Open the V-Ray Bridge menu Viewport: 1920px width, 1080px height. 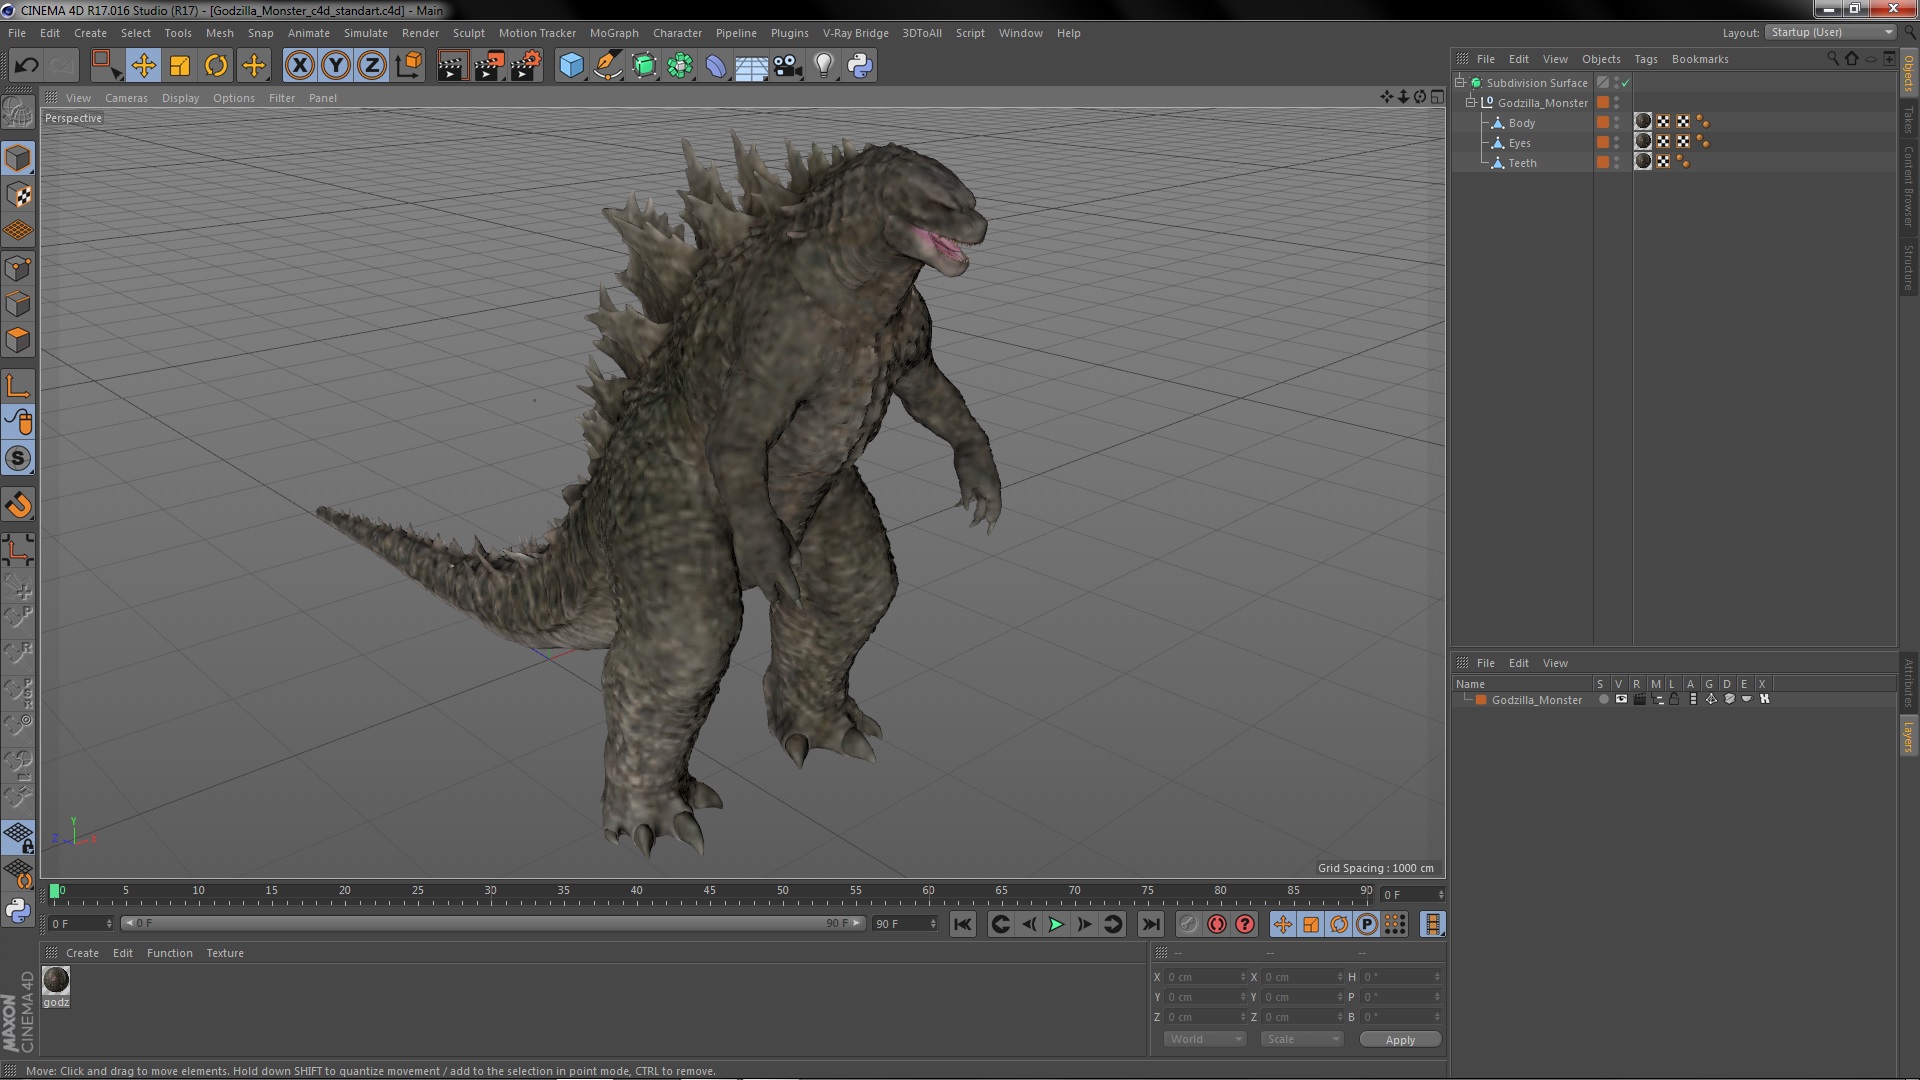click(855, 33)
